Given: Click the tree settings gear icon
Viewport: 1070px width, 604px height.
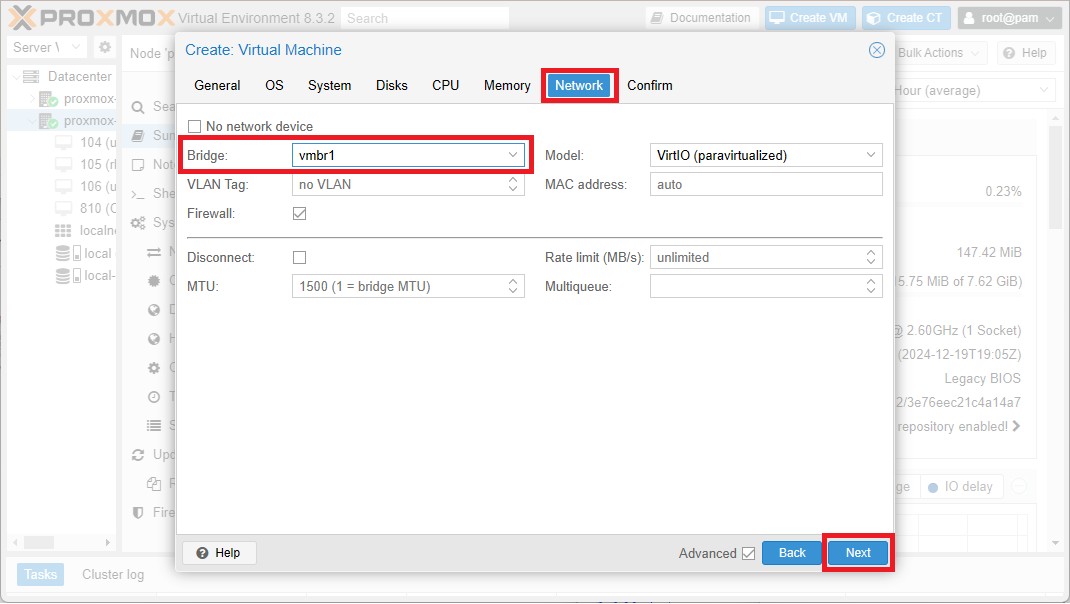Looking at the screenshot, I should pyautogui.click(x=104, y=47).
